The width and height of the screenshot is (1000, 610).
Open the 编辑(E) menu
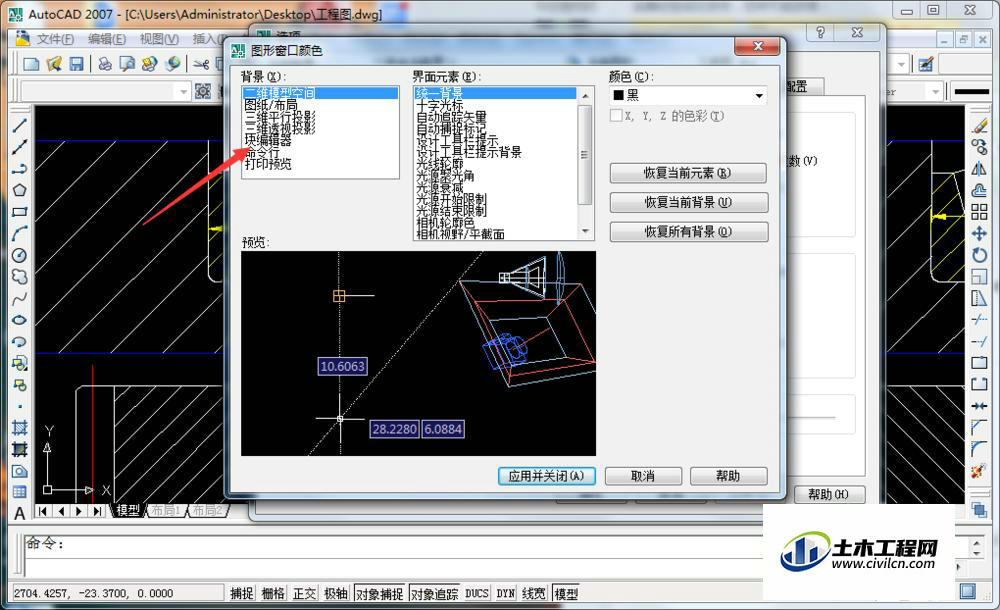[107, 39]
